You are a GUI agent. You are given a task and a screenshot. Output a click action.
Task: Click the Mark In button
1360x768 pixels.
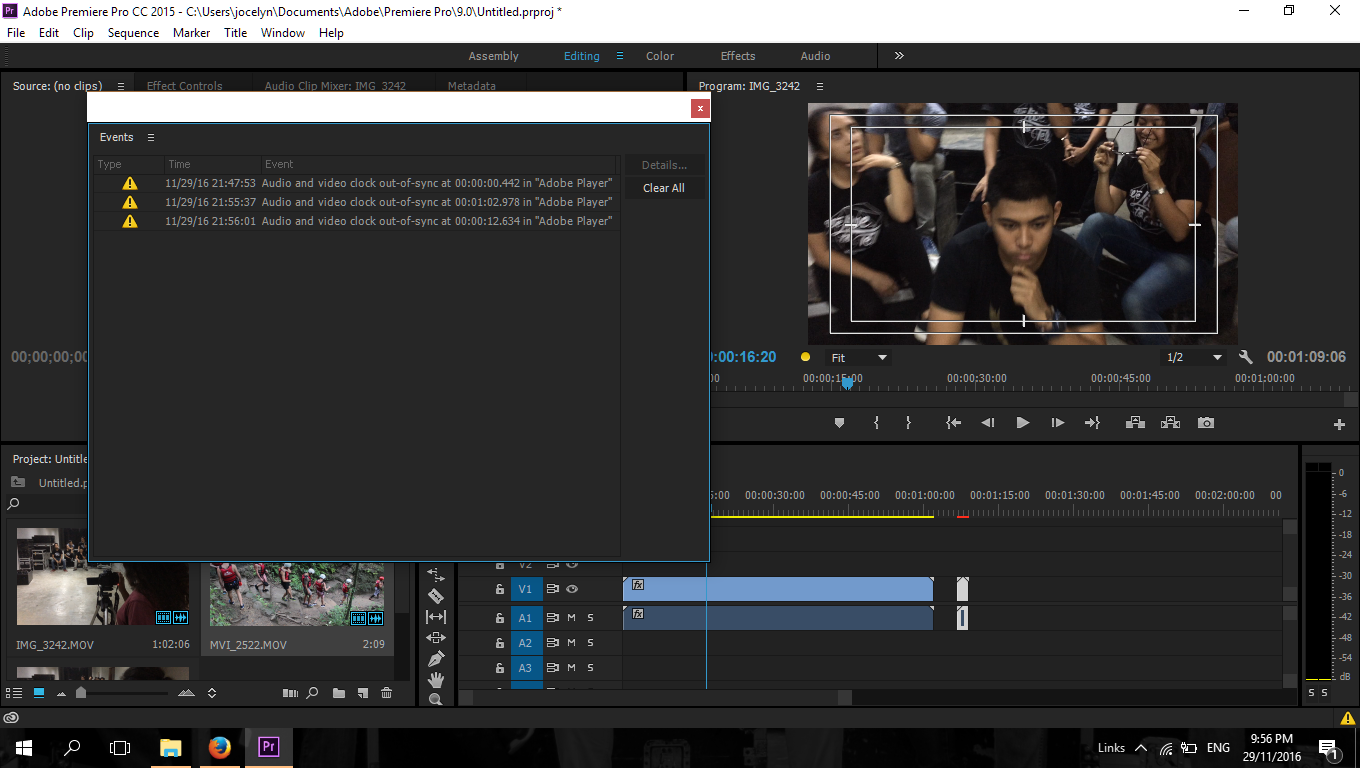tap(876, 423)
